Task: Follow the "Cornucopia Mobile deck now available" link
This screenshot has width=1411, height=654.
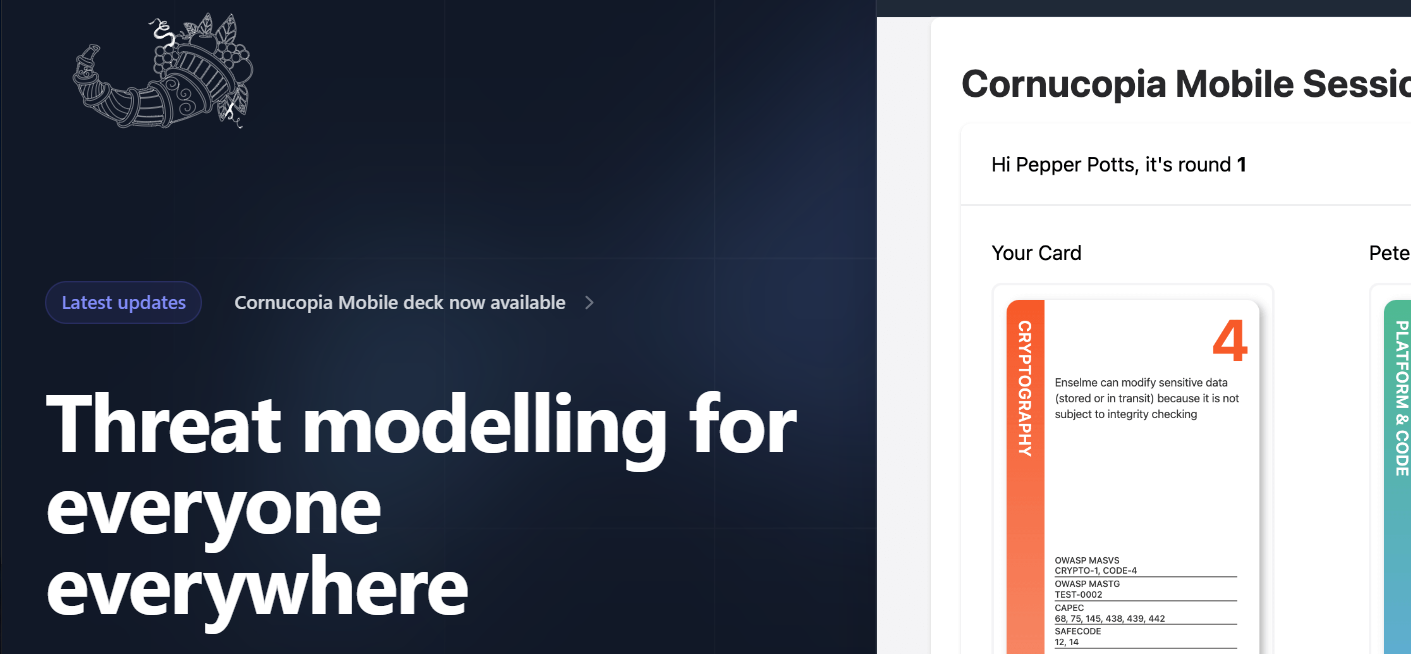Action: 399,303
